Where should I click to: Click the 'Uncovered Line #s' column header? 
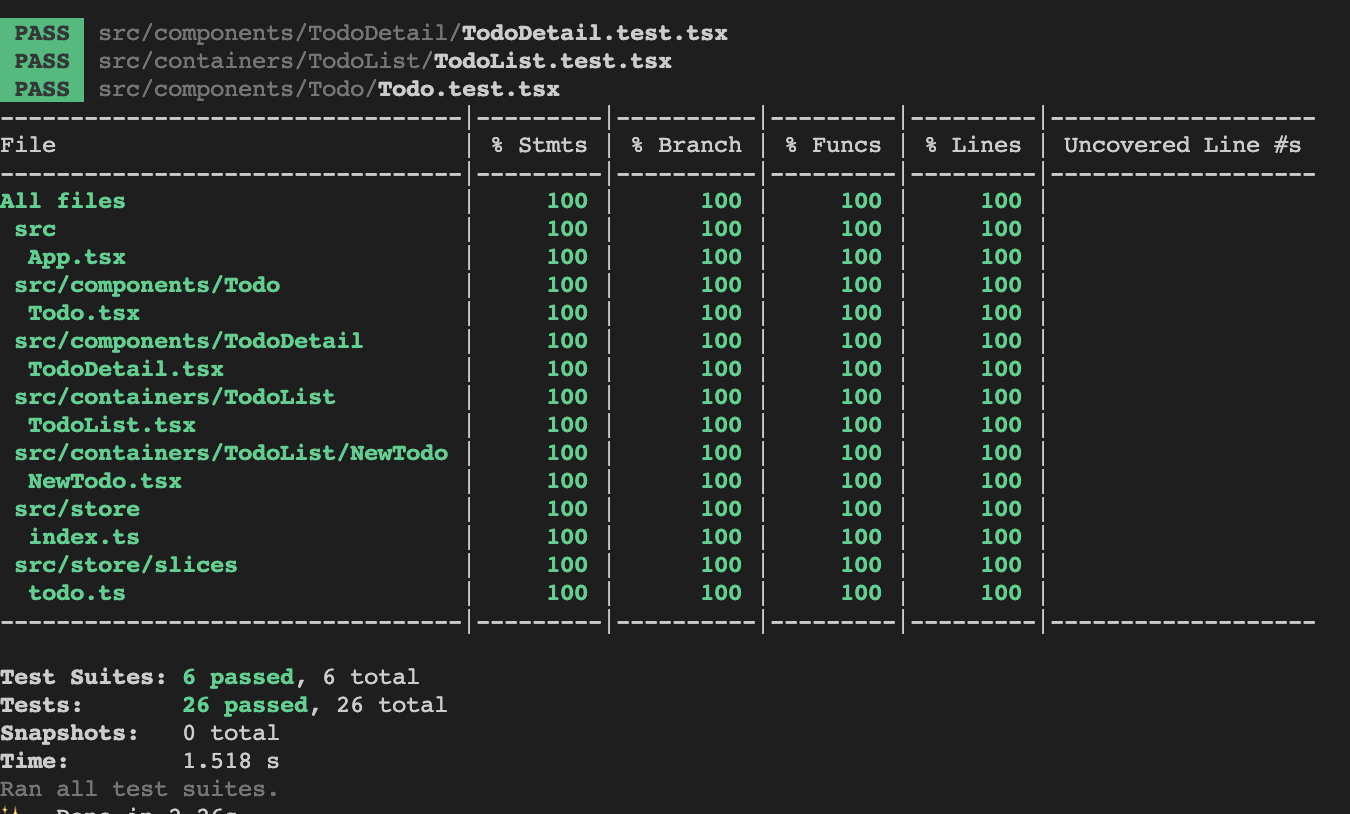coord(1182,145)
